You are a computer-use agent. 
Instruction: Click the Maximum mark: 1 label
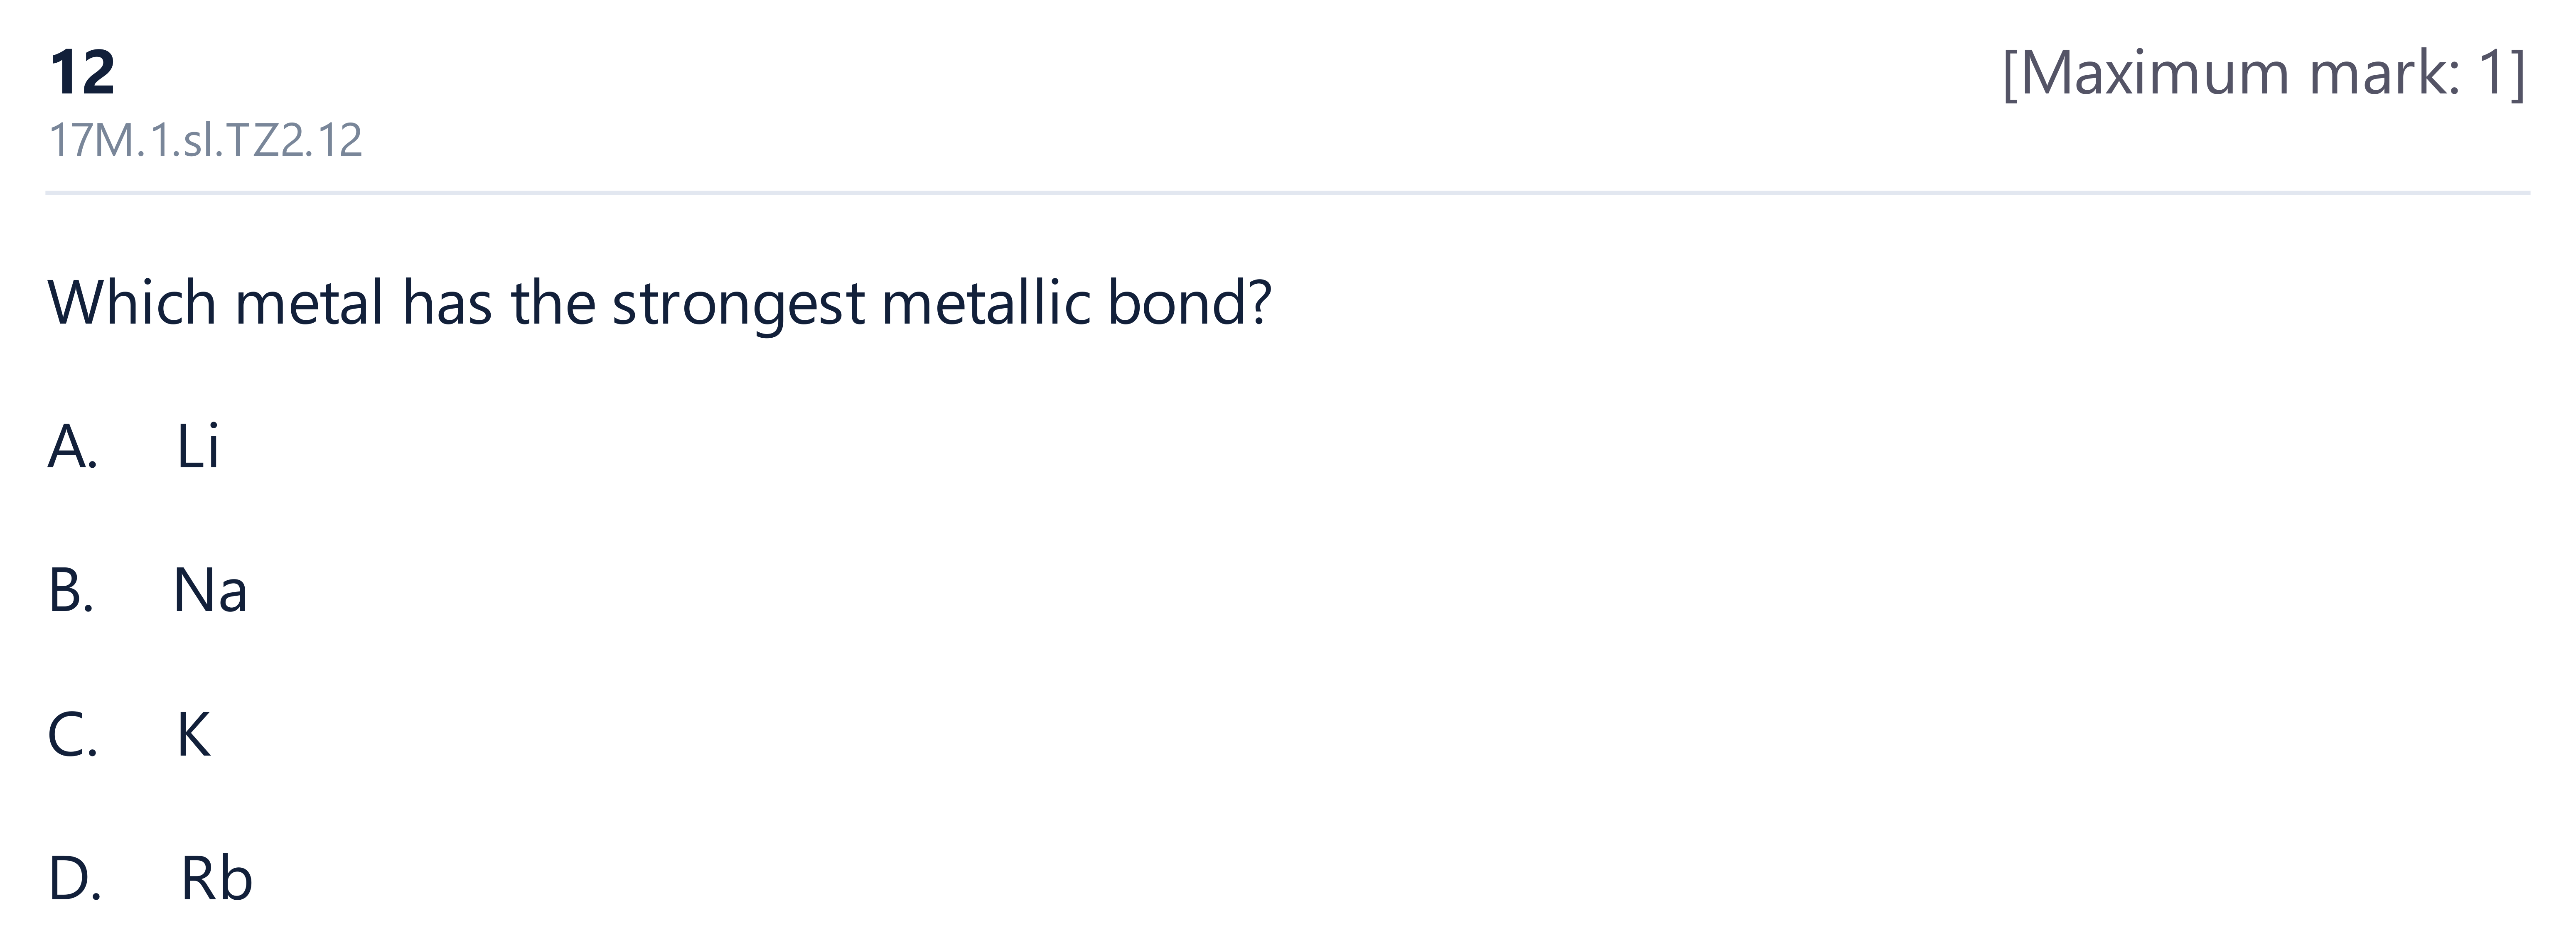2264,73
